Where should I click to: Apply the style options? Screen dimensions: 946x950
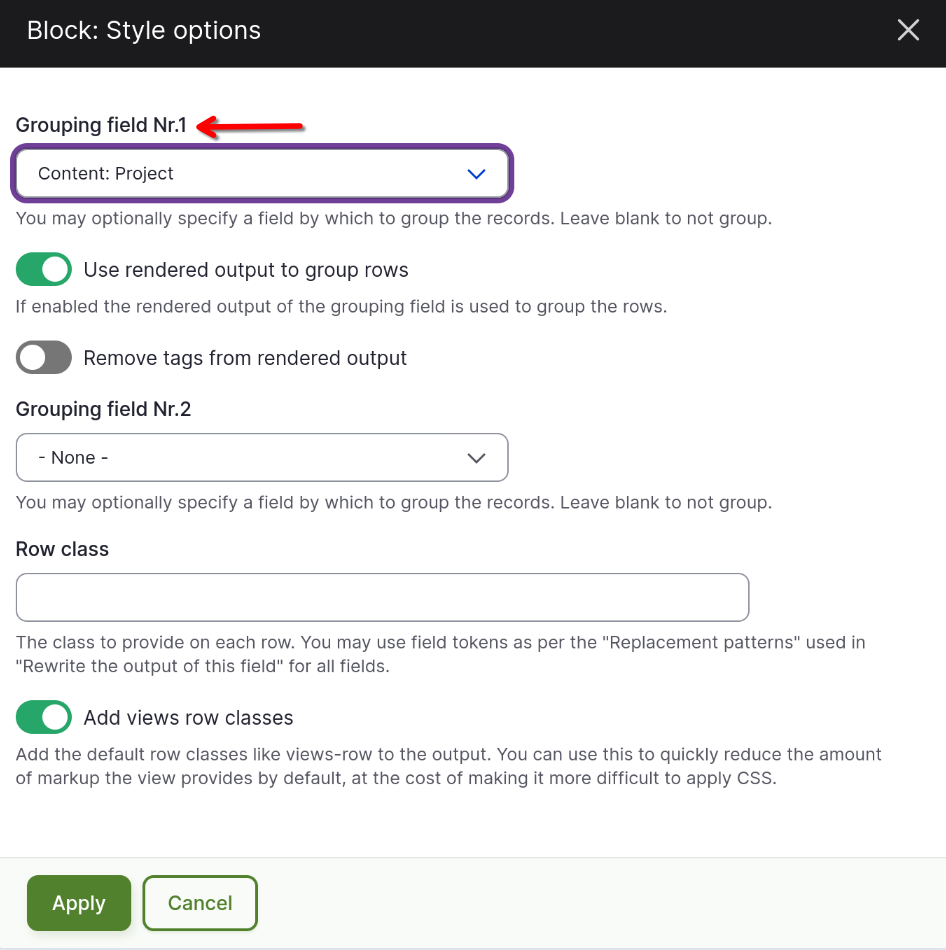click(79, 903)
